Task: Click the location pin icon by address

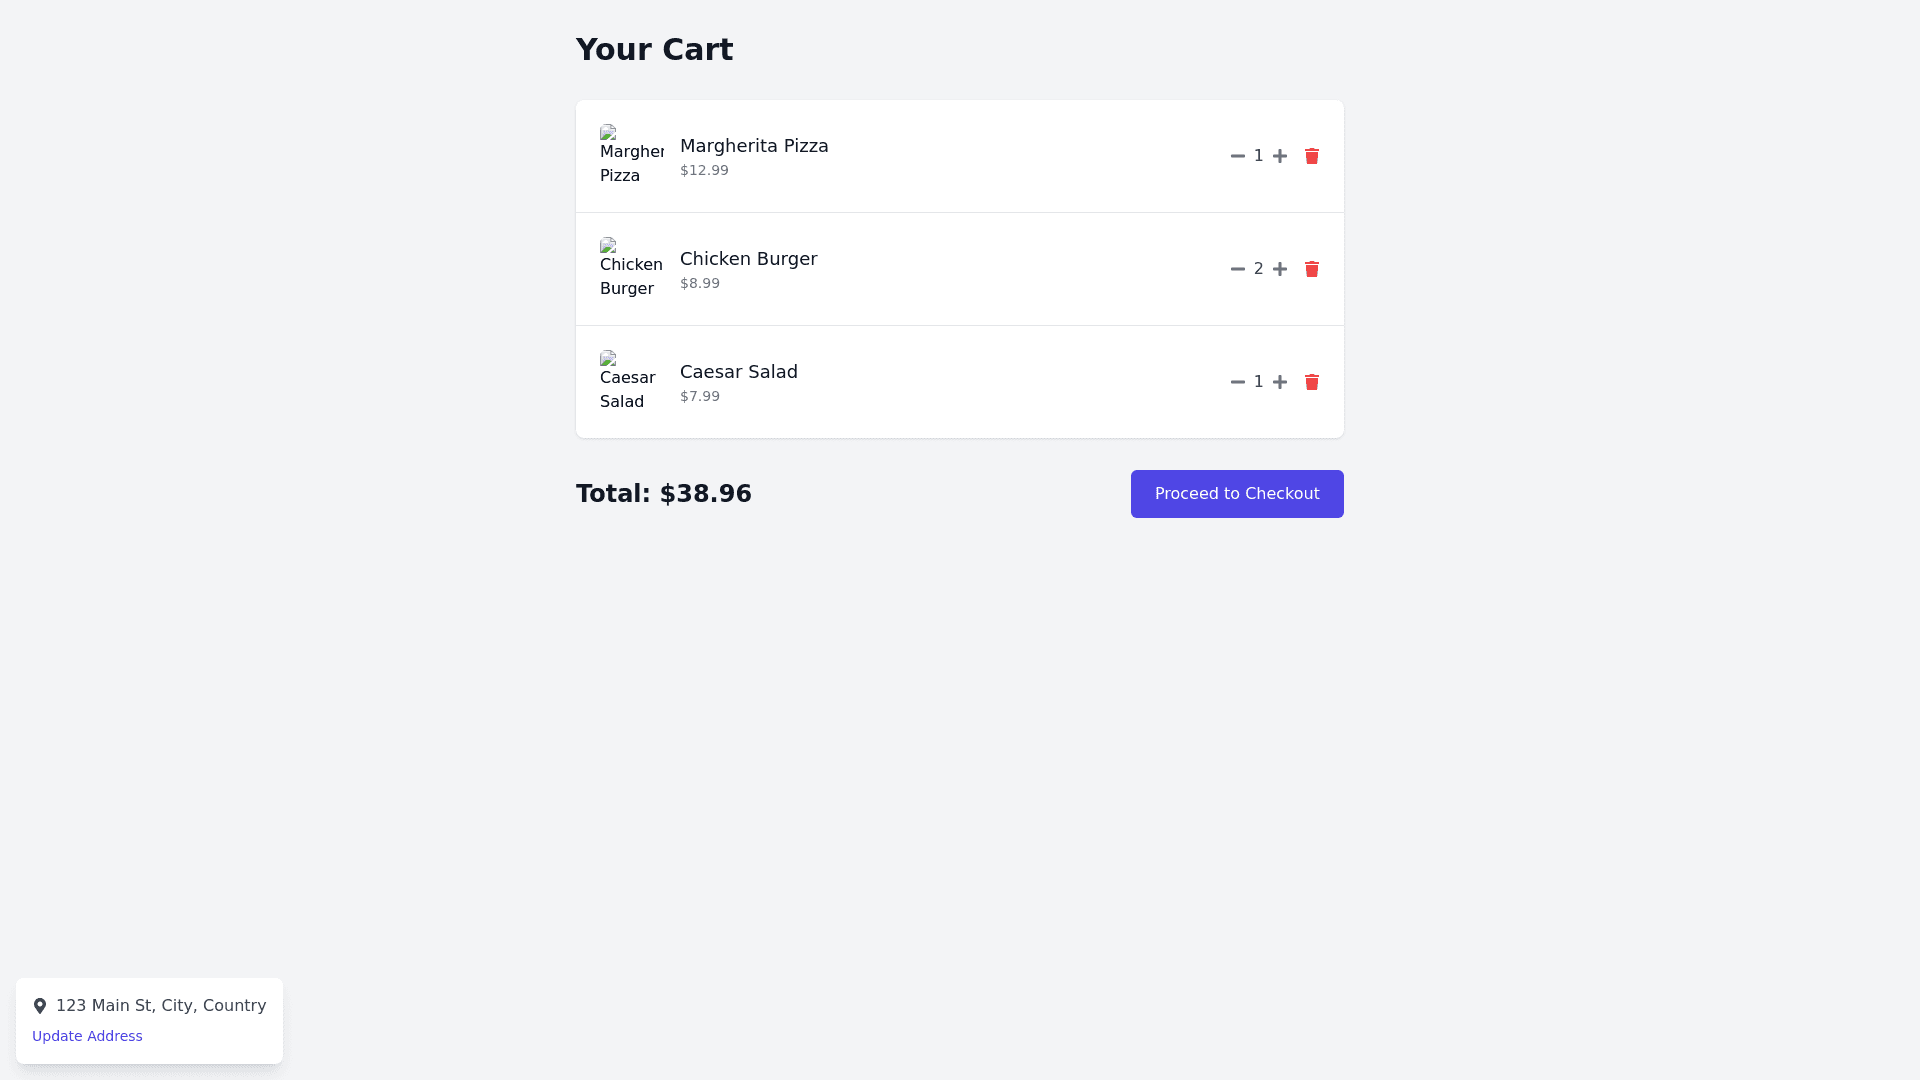Action: (x=40, y=1006)
